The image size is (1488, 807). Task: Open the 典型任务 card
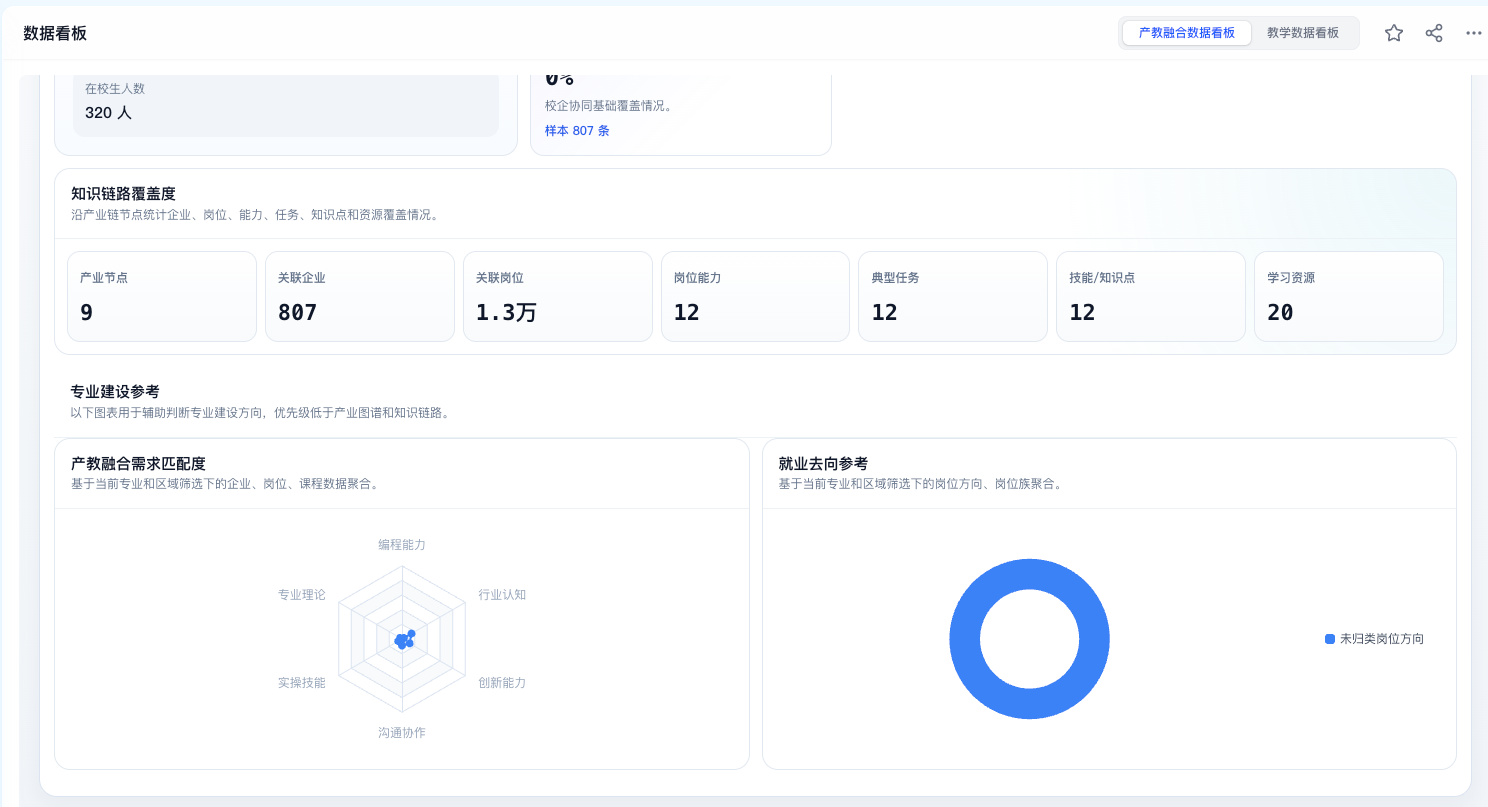coord(953,297)
